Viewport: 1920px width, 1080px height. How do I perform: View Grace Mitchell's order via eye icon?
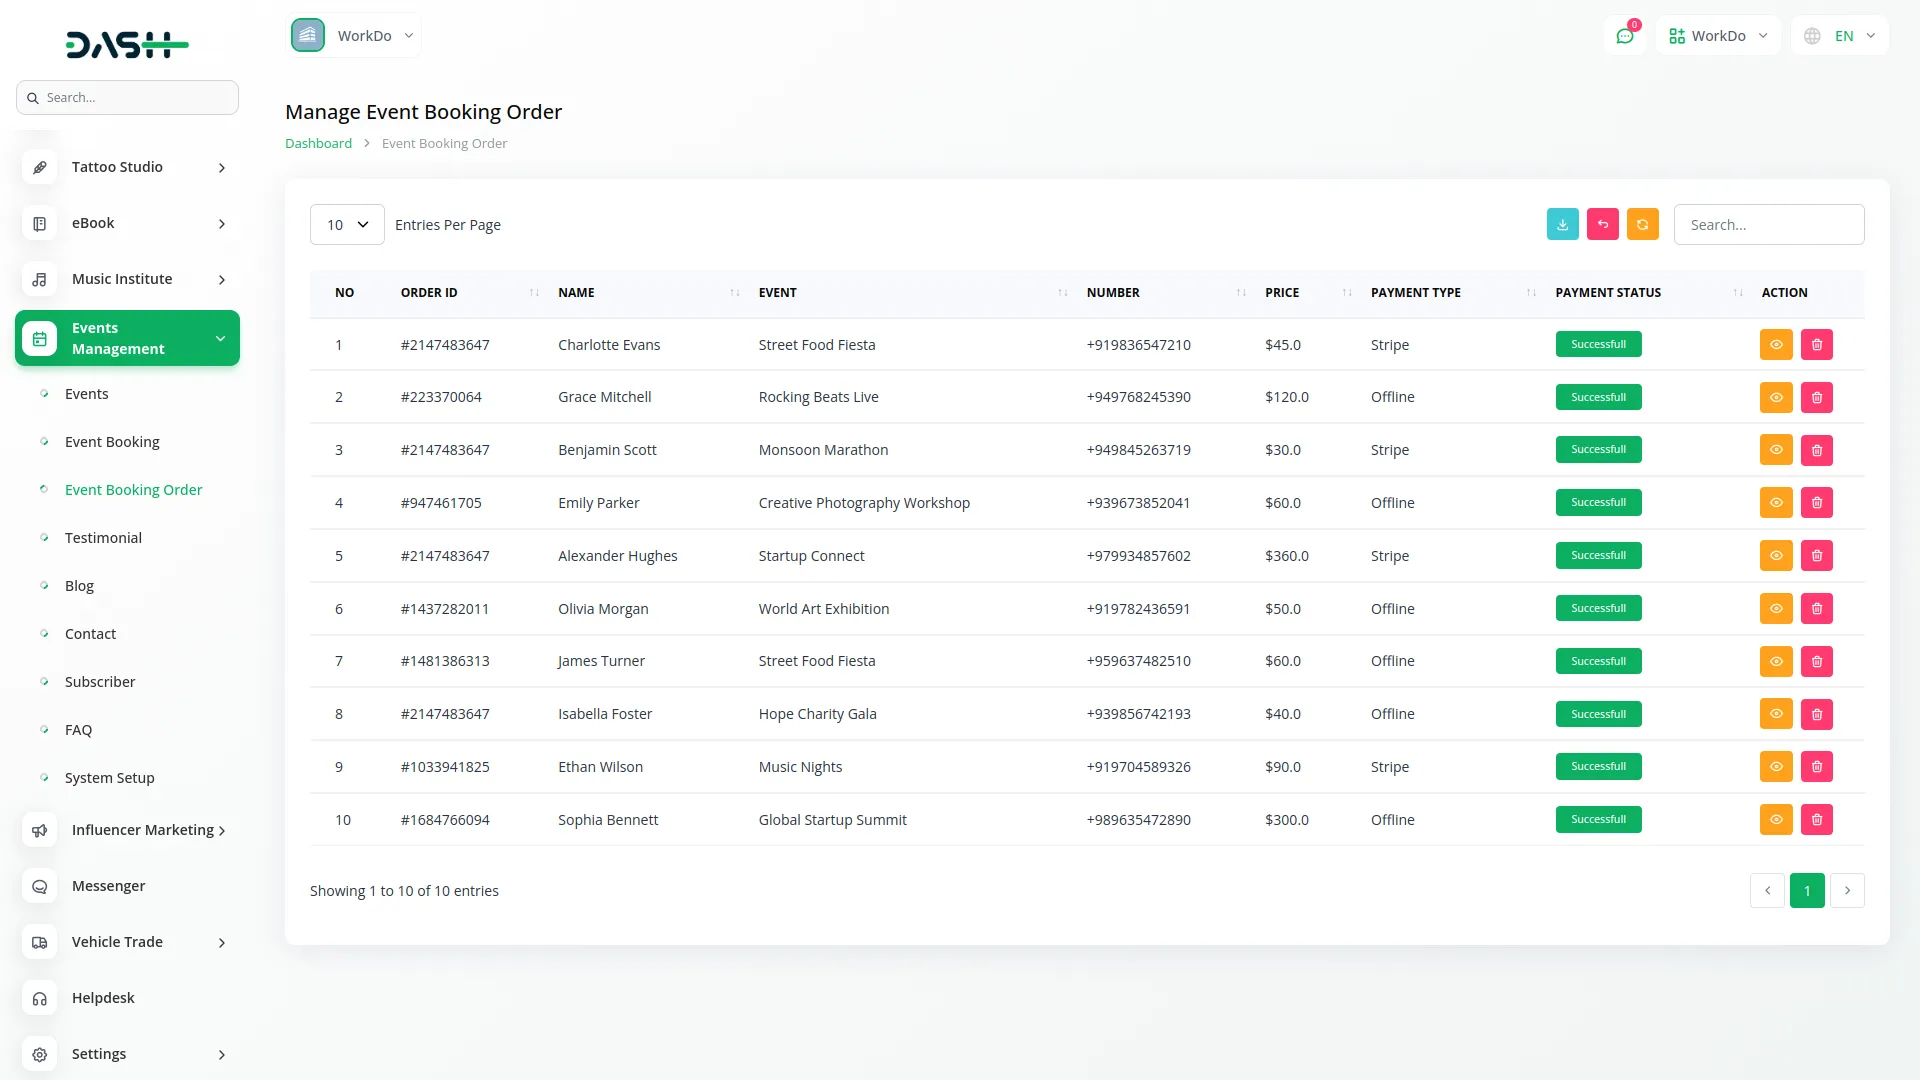pyautogui.click(x=1775, y=398)
